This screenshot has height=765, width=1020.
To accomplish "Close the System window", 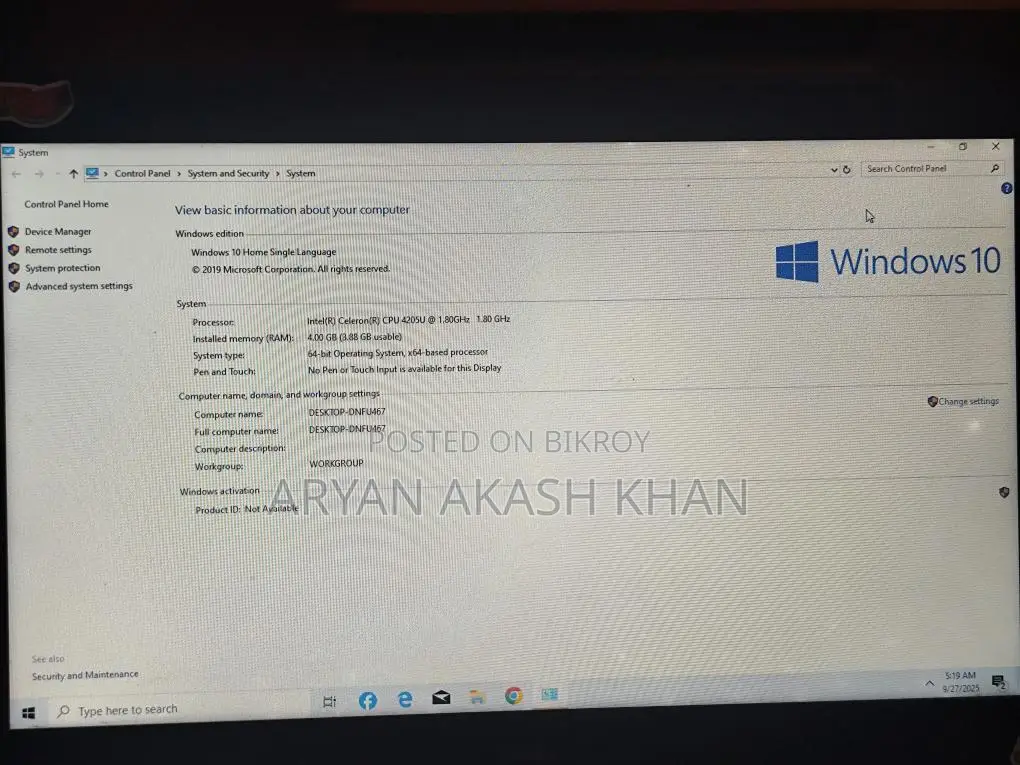I will [x=995, y=146].
